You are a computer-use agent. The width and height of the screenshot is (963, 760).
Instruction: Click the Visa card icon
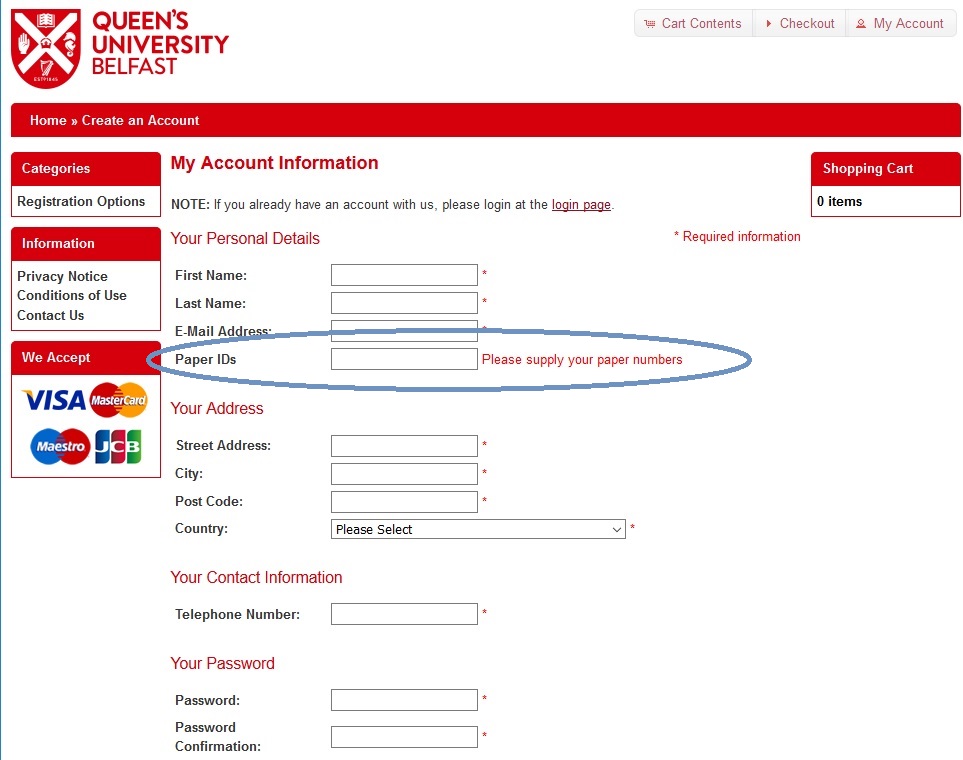pos(54,401)
